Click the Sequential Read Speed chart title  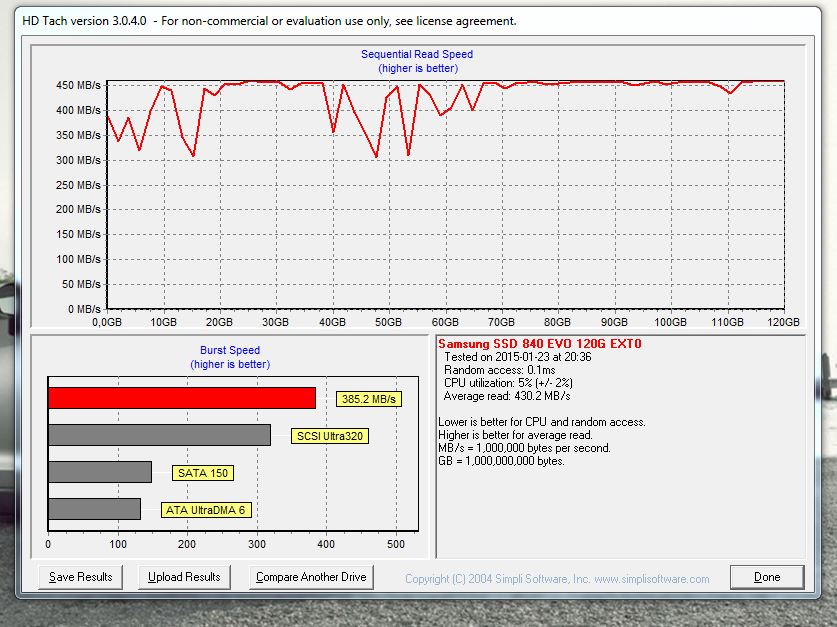coord(418,54)
